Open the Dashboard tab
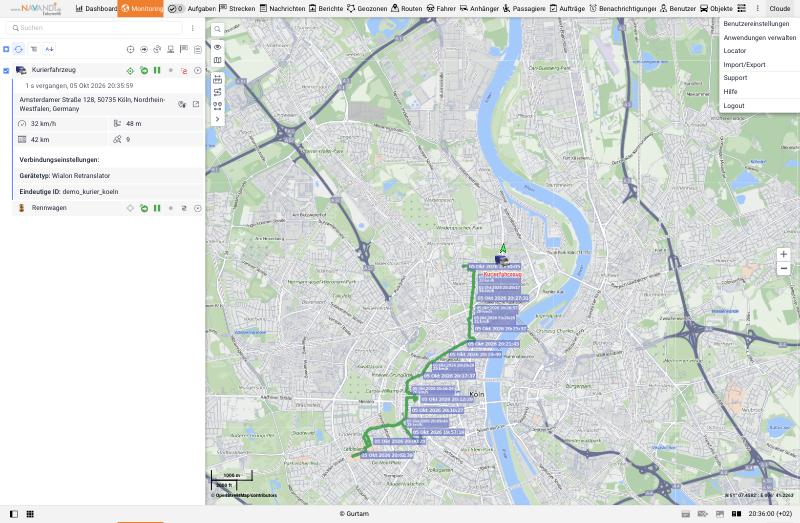 pos(96,9)
